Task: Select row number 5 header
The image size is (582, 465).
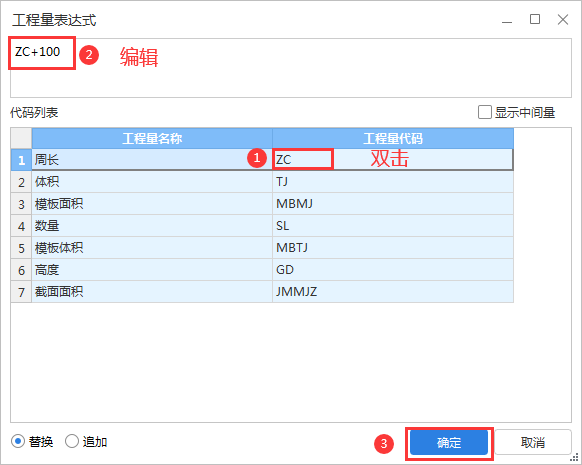Action: pos(21,248)
